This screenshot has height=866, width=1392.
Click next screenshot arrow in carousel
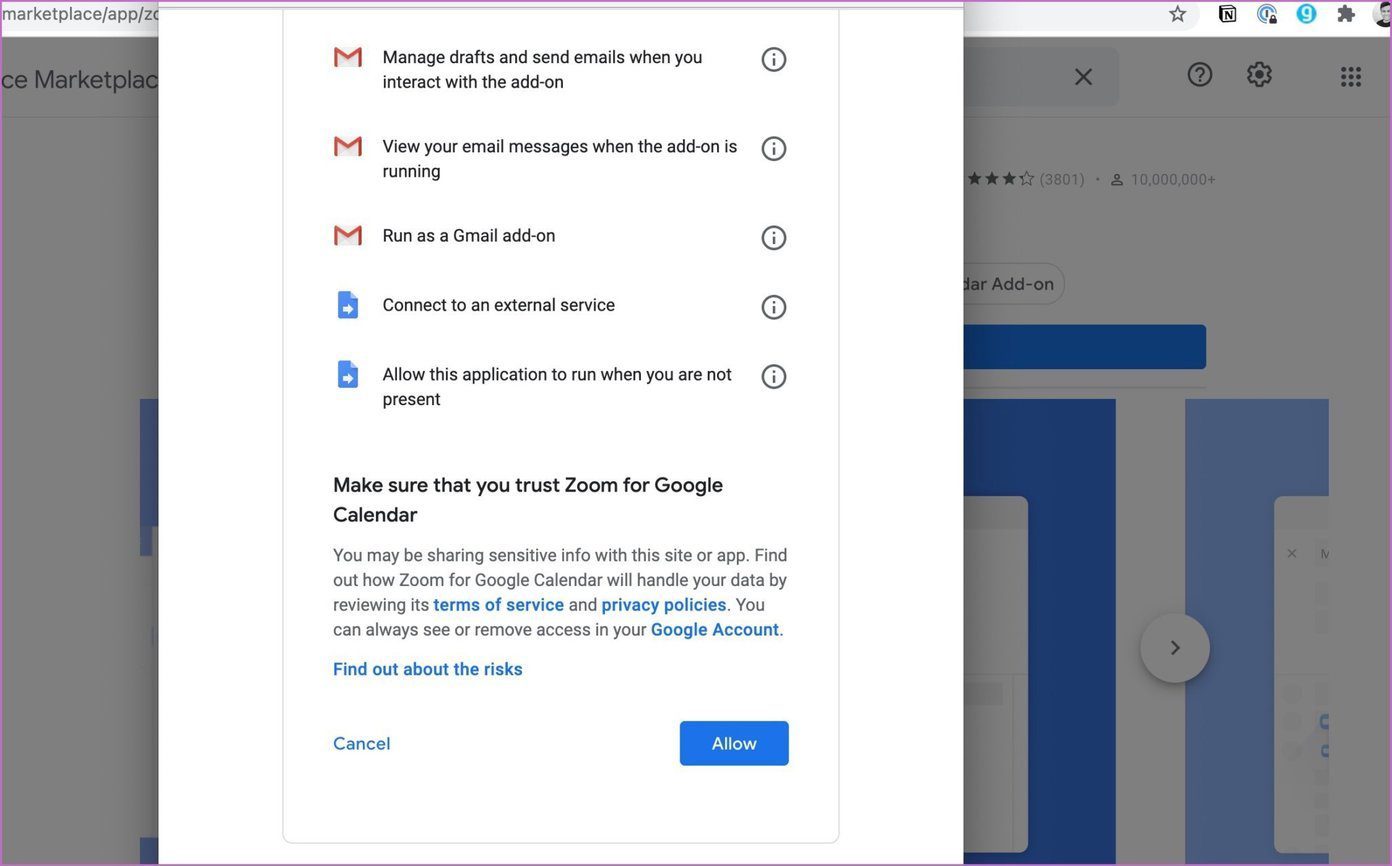pyautogui.click(x=1175, y=648)
